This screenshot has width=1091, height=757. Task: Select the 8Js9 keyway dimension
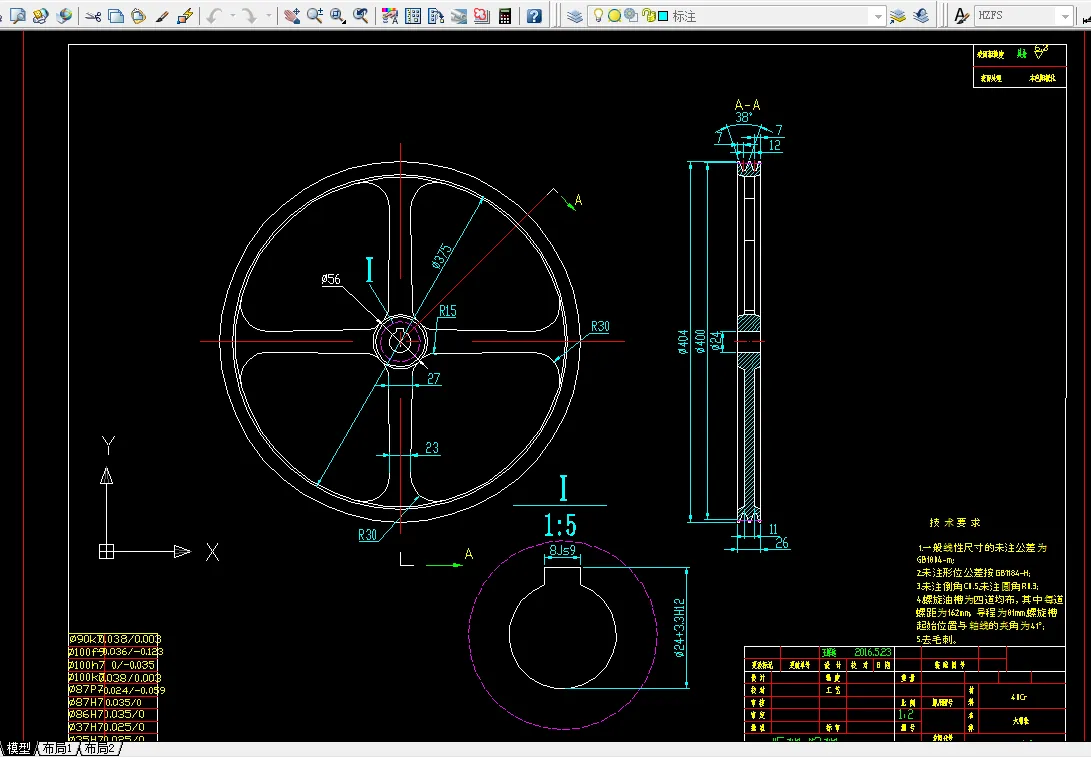563,550
